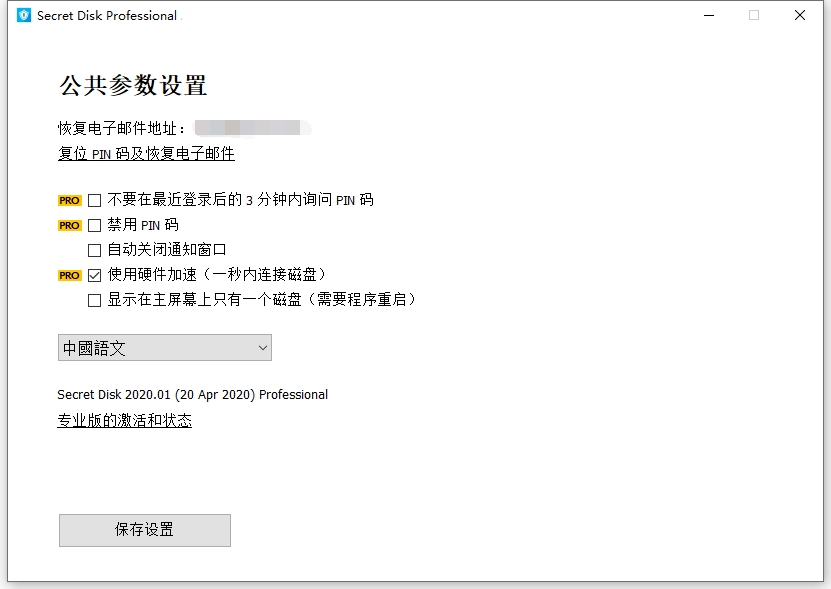This screenshot has width=831, height=589.
Task: Click PRO badge beside 使用硬件加速
Action: pos(69,276)
